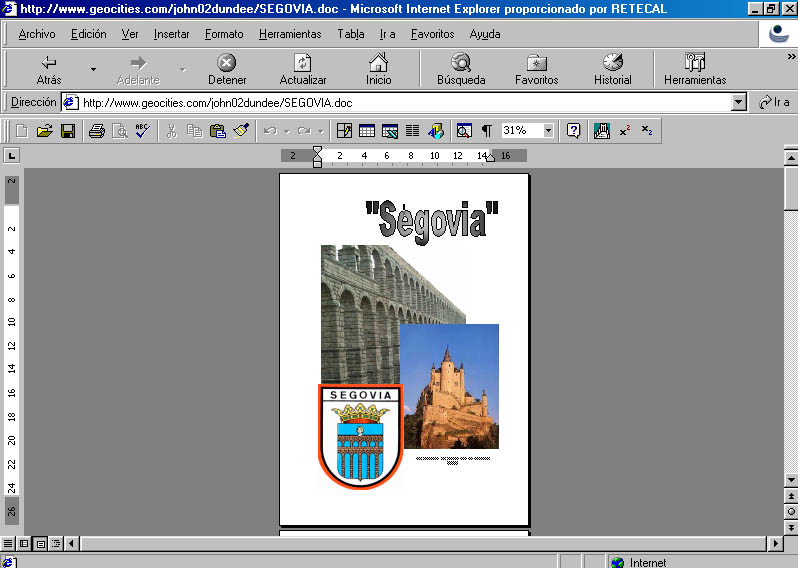Open the Edición menu

click(x=89, y=34)
